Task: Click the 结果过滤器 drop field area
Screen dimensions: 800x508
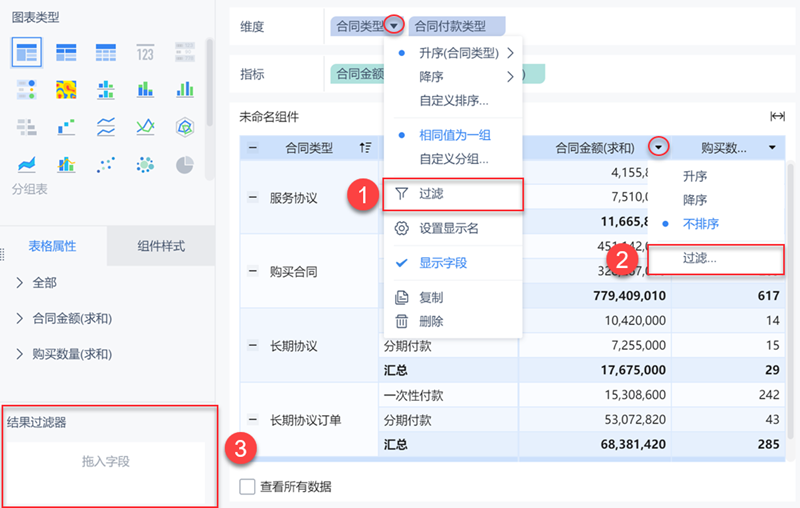Action: (105, 462)
